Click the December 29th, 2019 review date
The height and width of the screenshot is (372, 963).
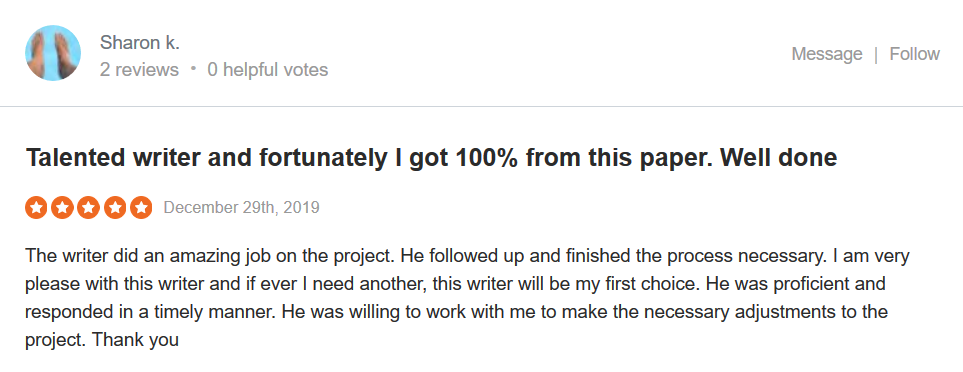(241, 207)
